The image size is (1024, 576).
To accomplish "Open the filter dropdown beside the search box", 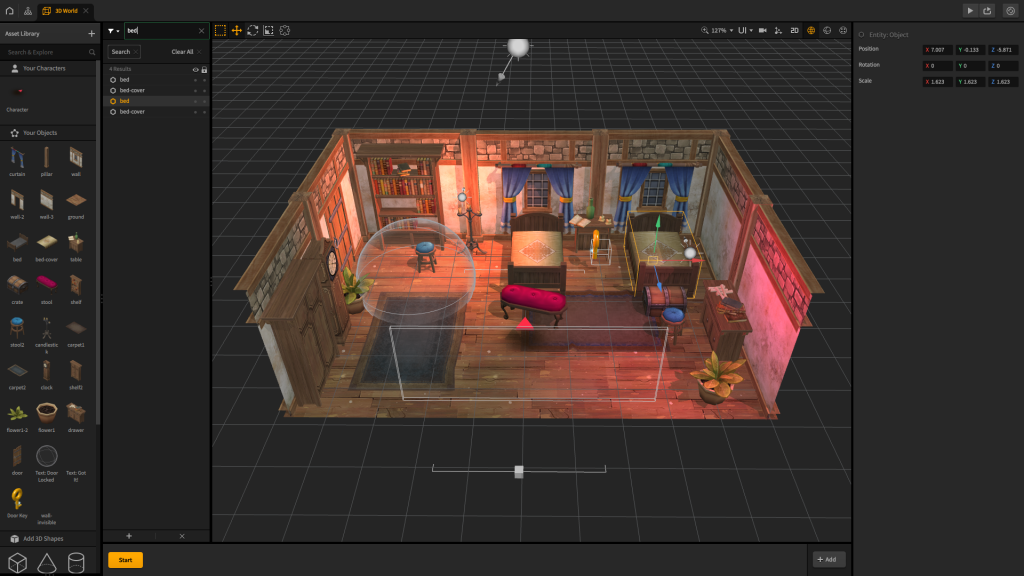I will tap(113, 31).
